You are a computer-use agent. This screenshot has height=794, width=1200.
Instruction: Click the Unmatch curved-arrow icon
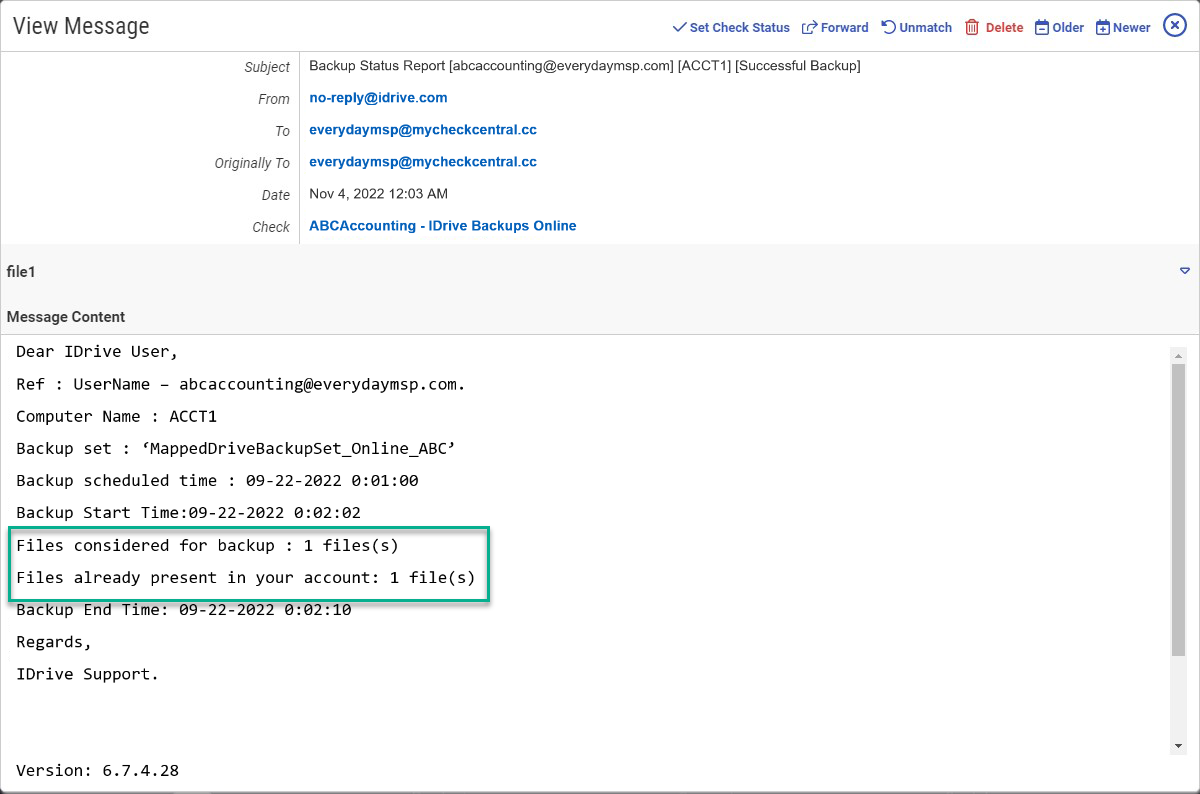[890, 27]
